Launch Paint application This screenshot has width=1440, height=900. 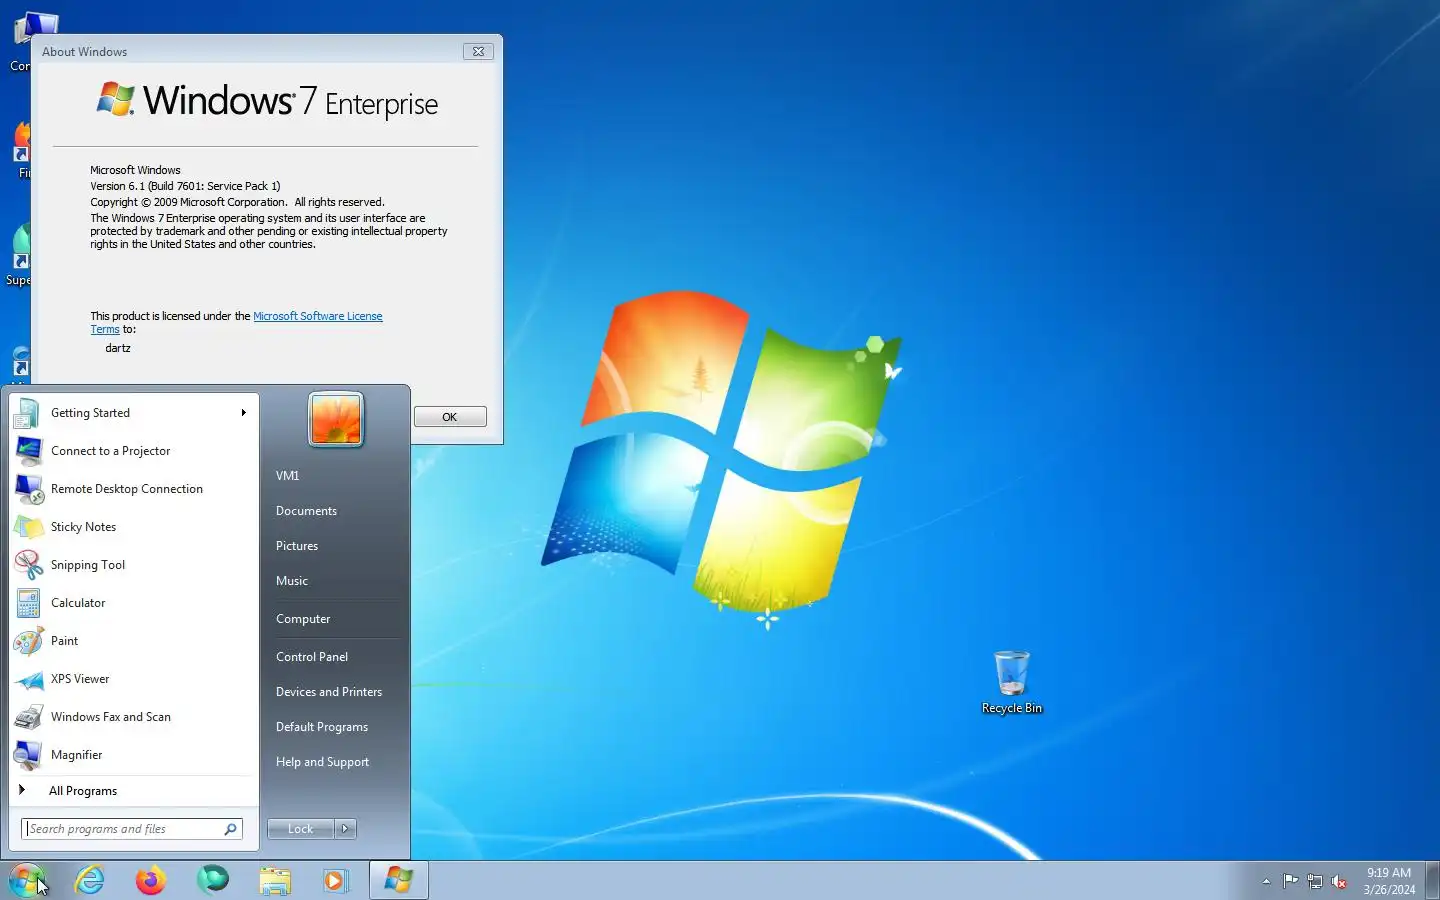point(134,641)
